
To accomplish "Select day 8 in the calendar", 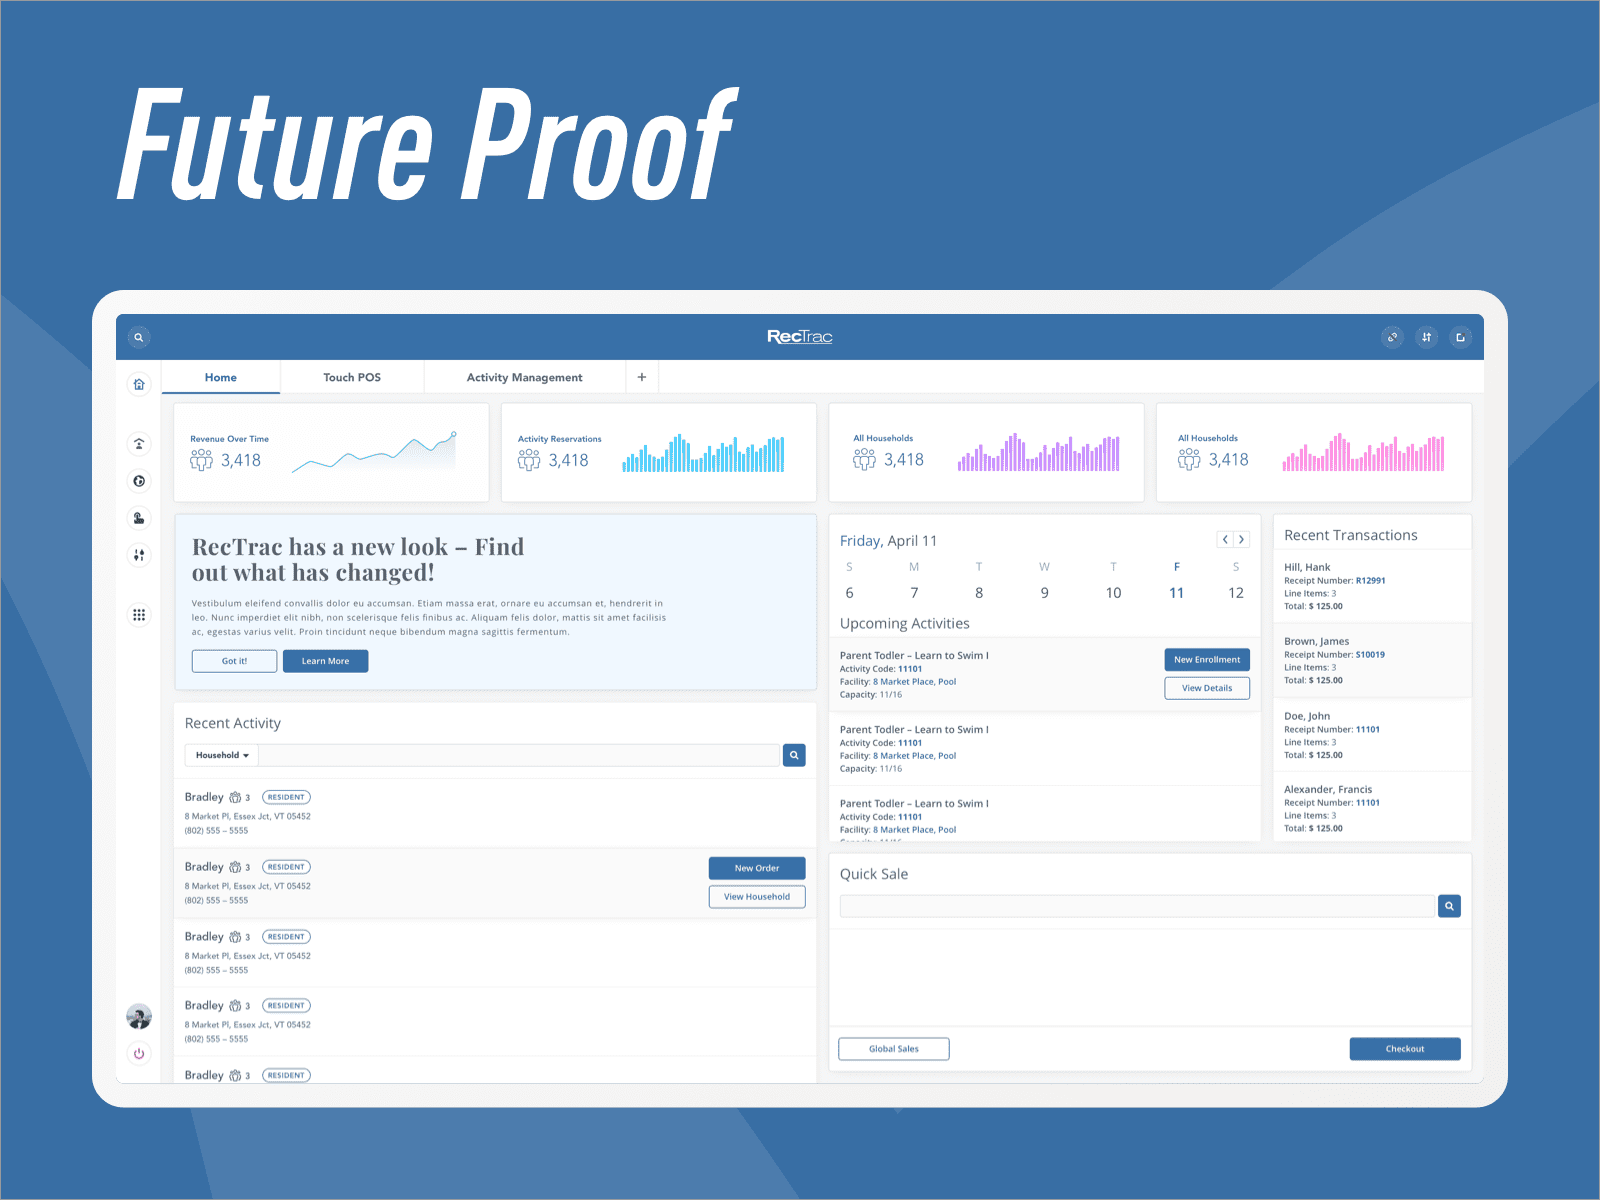I will coord(979,593).
